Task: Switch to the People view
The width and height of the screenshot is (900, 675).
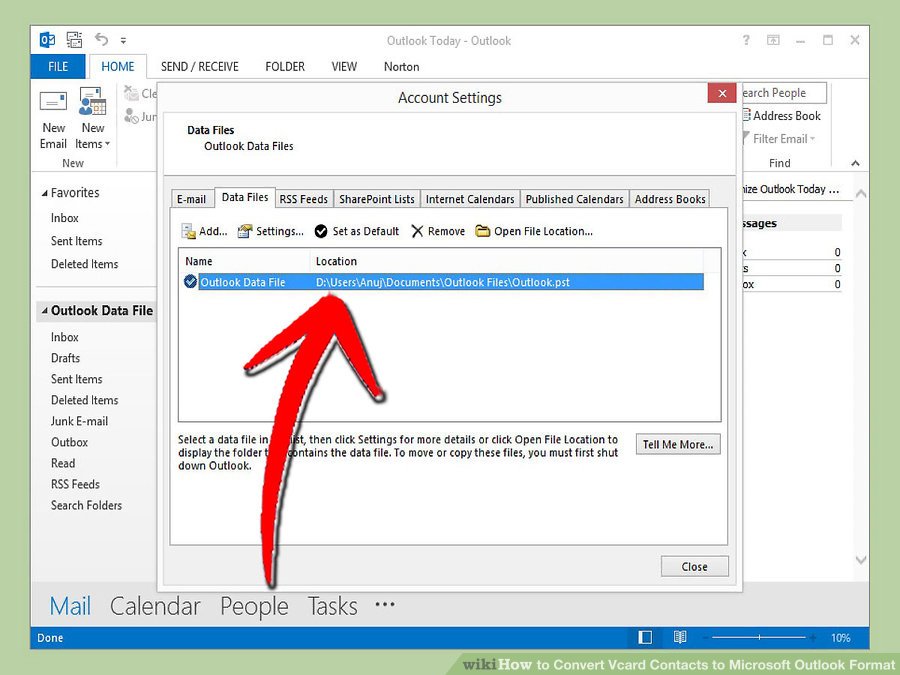Action: (253, 606)
